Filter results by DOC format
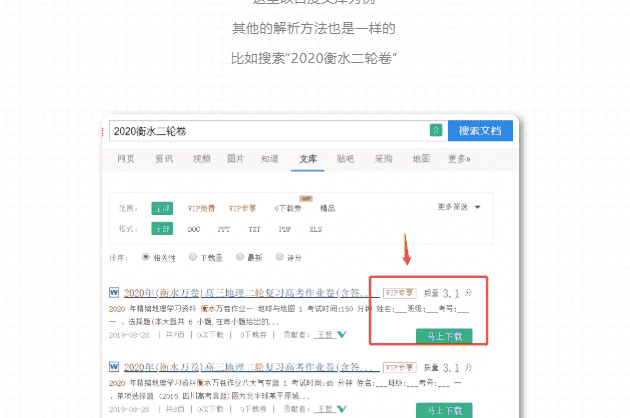 click(194, 229)
